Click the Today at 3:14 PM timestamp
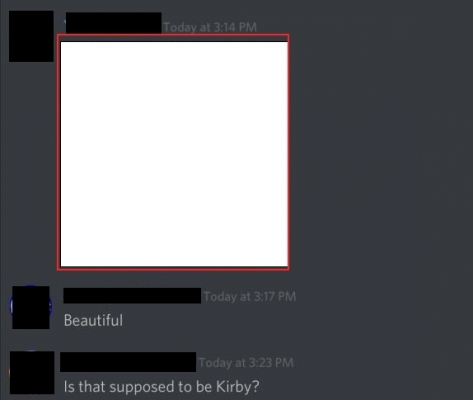The width and height of the screenshot is (473, 400). click(x=210, y=27)
